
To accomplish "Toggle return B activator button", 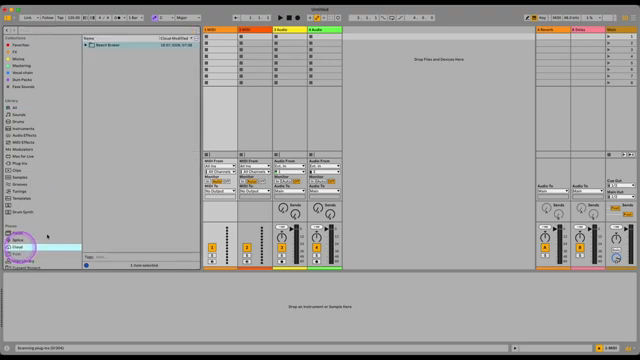I will [580, 248].
